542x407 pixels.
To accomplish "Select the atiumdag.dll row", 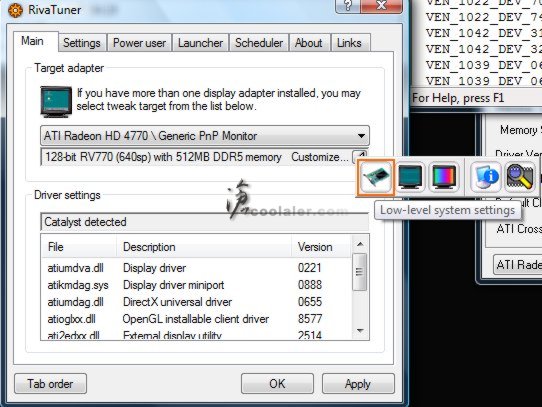I will [x=196, y=302].
